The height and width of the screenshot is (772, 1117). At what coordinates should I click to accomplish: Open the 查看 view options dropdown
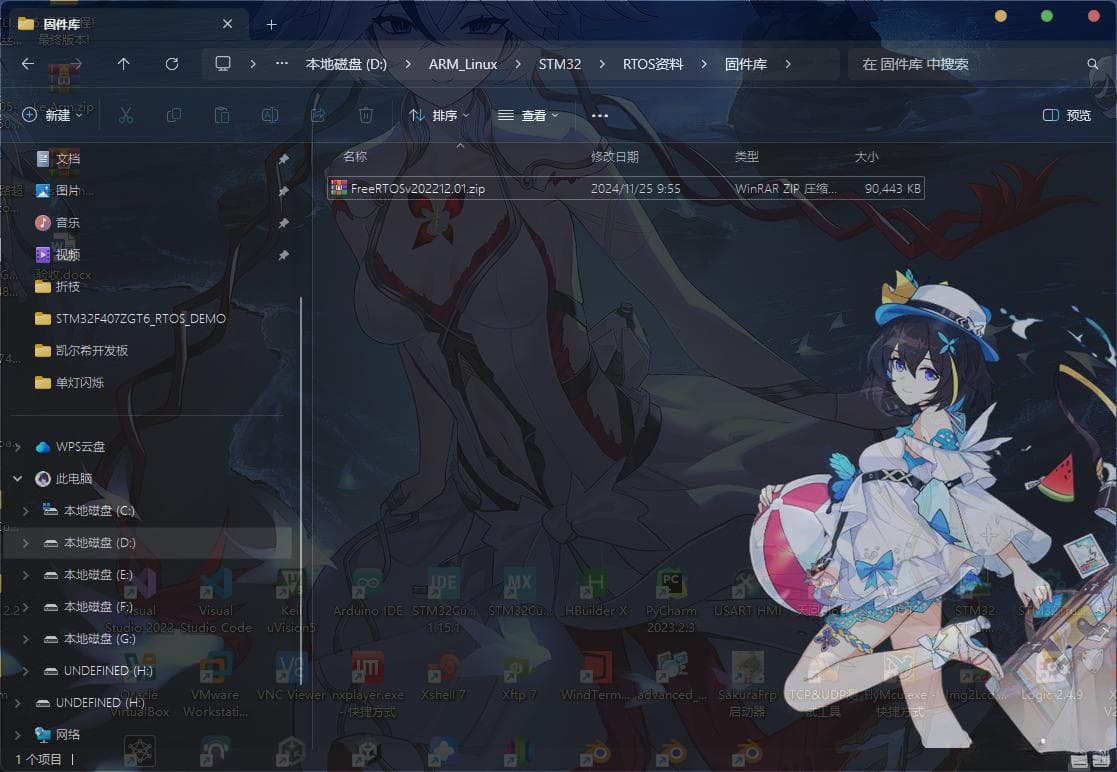pyautogui.click(x=528, y=115)
